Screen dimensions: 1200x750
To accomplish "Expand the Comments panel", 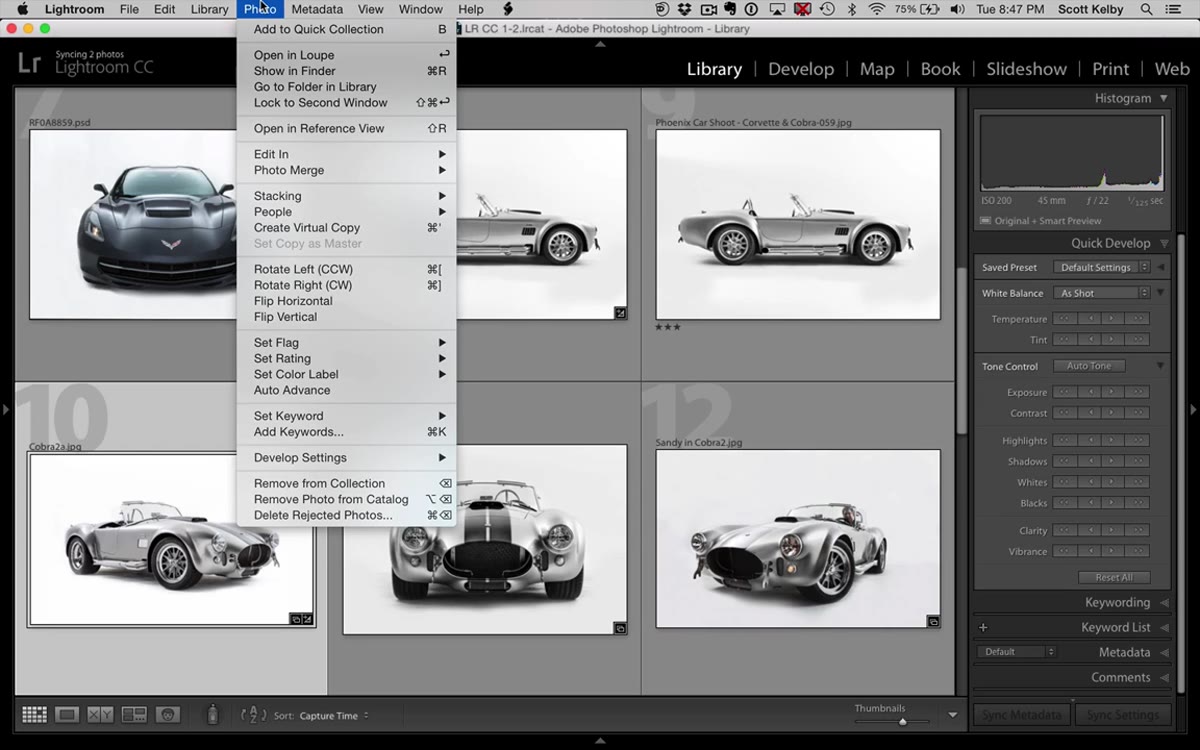I will point(1163,677).
